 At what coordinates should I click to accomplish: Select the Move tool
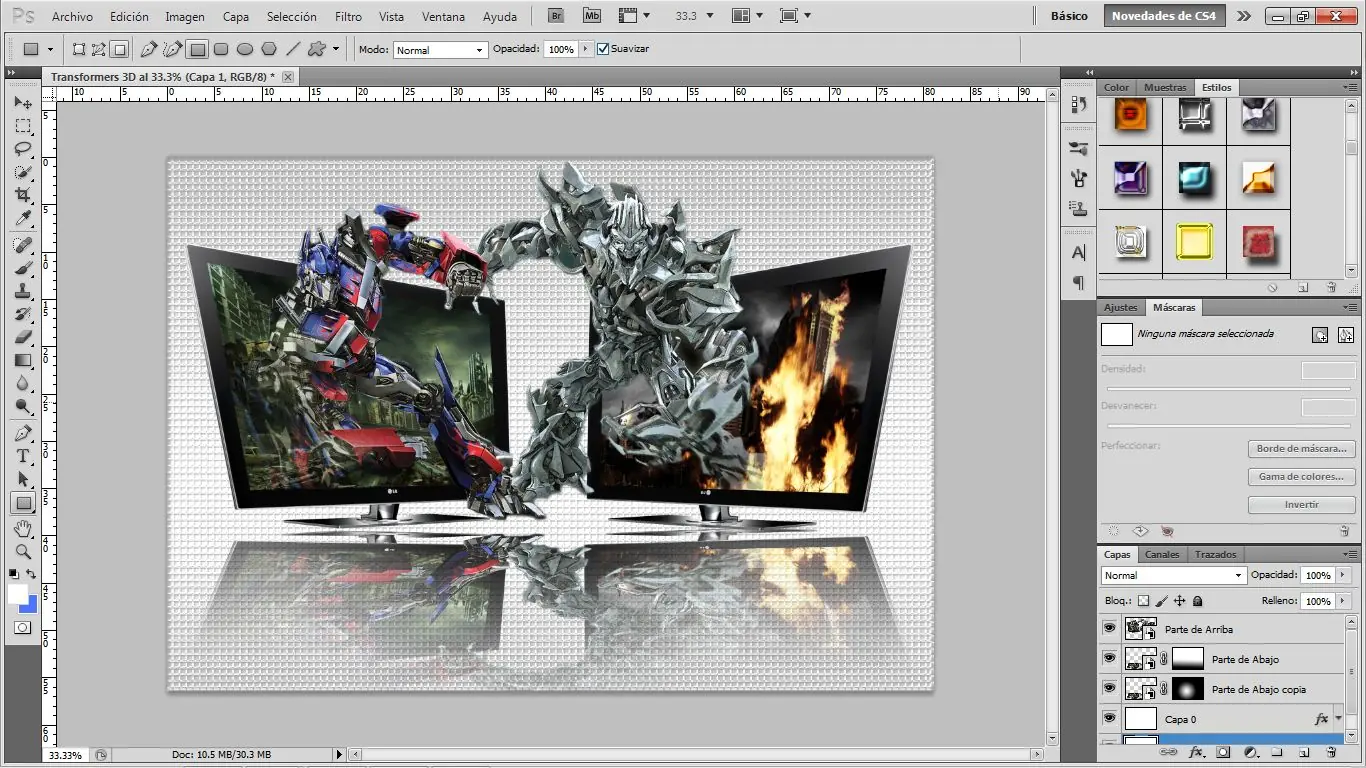pos(23,103)
